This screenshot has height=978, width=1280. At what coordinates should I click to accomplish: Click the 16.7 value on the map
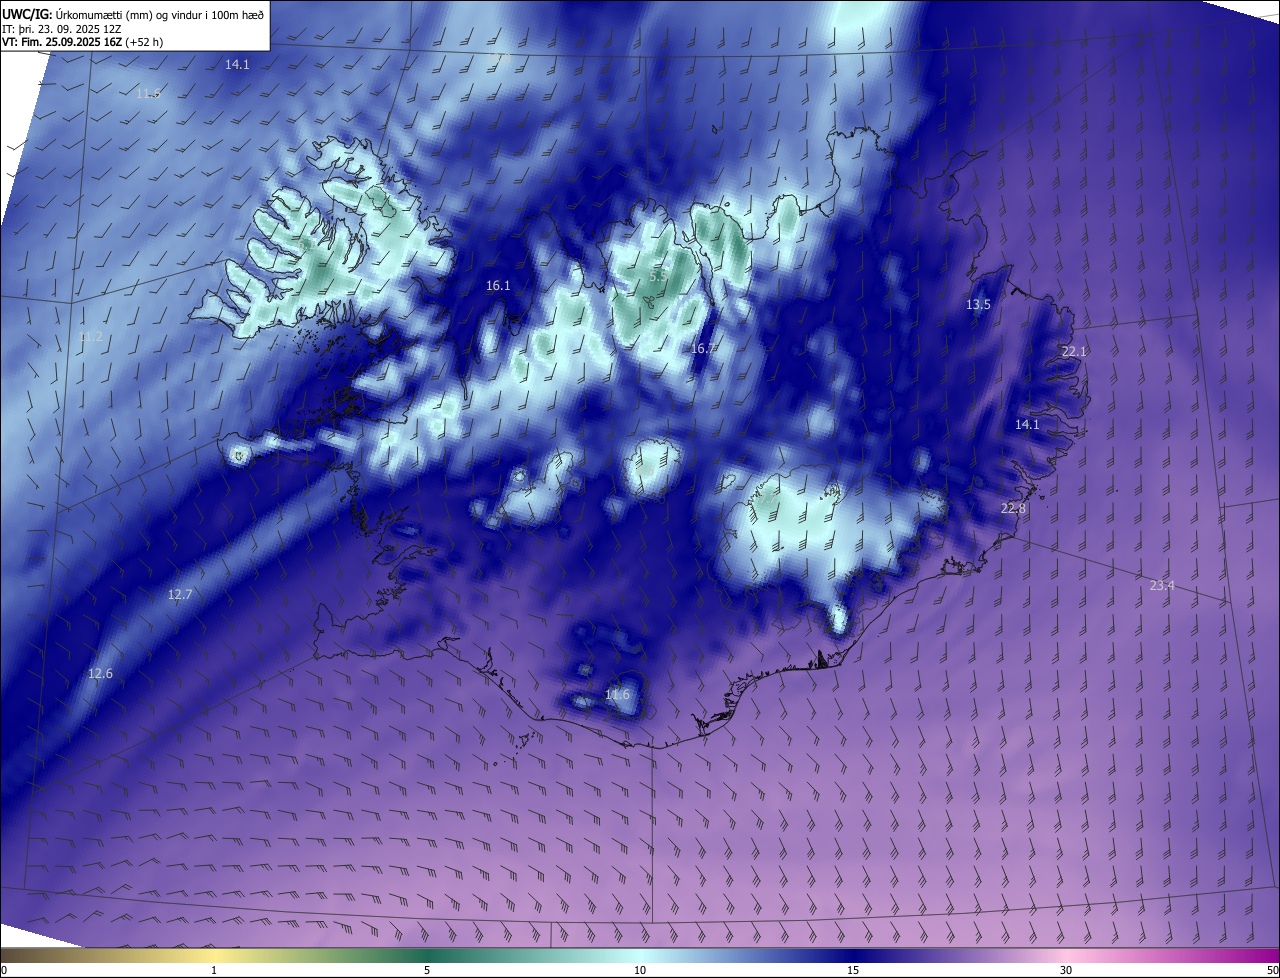click(x=703, y=349)
